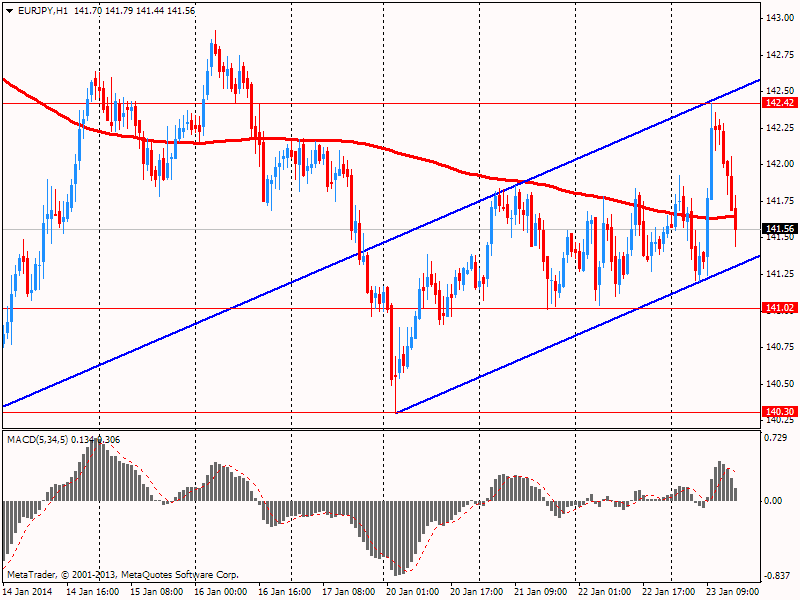
Task: Click the 14 Jan 2014 time label
Action: click(x=28, y=591)
